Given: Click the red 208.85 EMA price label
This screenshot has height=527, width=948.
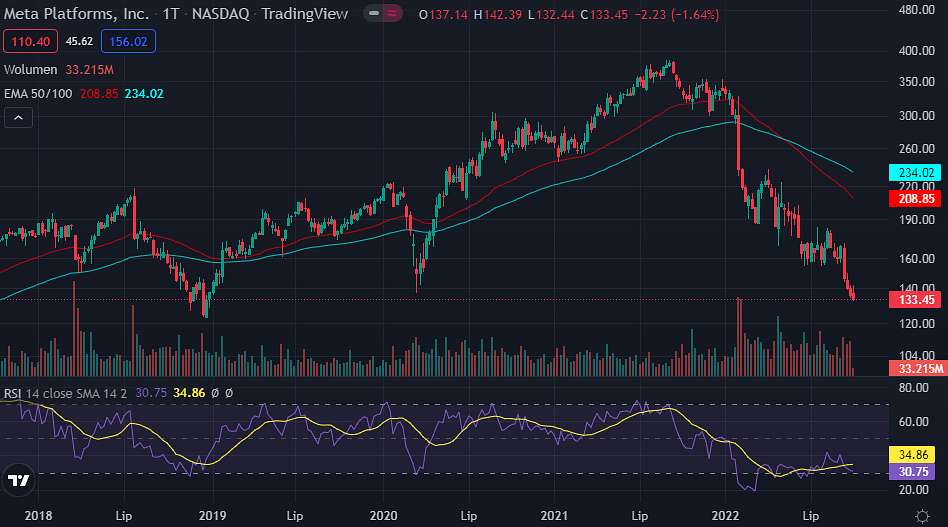Looking at the screenshot, I should point(915,199).
